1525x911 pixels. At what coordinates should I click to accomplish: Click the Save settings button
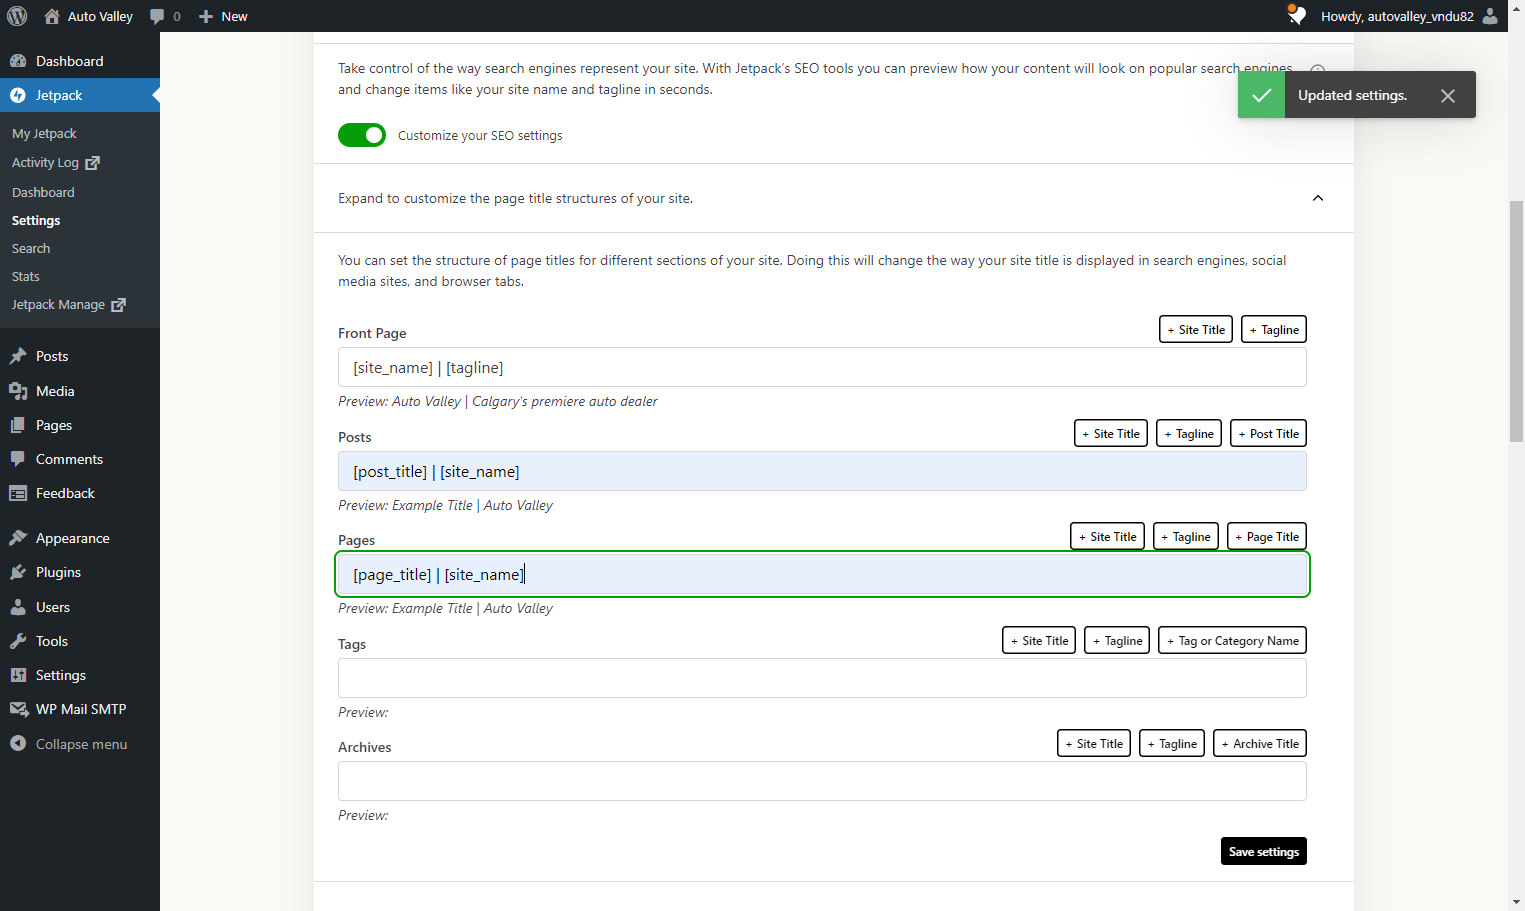1264,851
